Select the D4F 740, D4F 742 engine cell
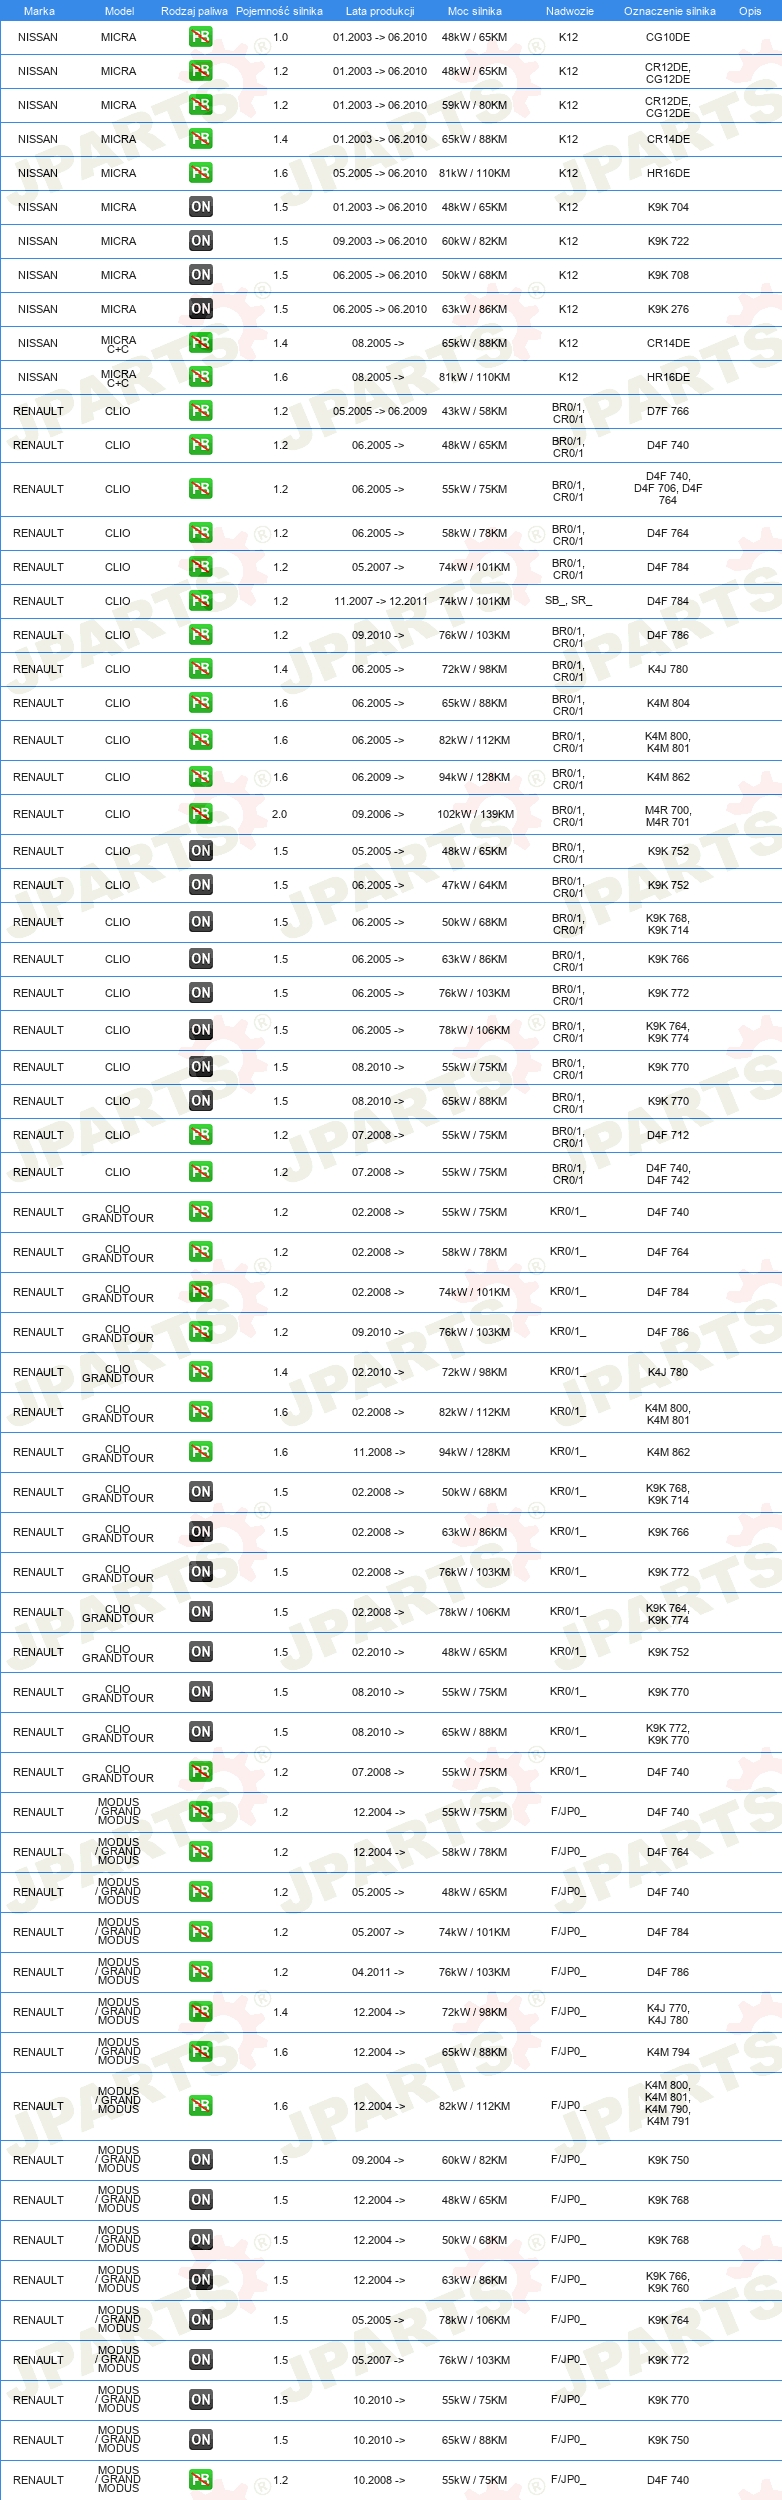Viewport: 782px width, 2500px height. tap(668, 1174)
